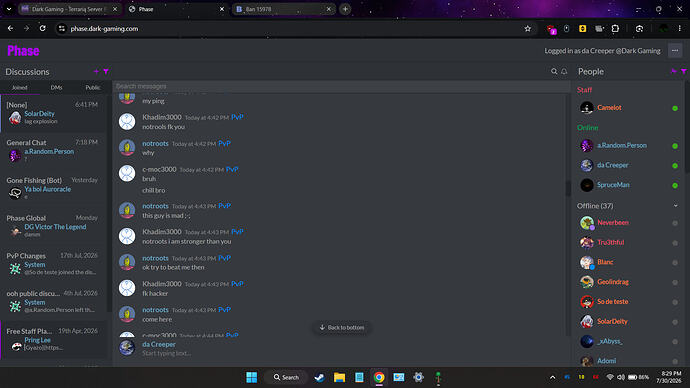Viewport: 690px width, 388px height.
Task: Open a new browser tab
Action: coord(345,9)
